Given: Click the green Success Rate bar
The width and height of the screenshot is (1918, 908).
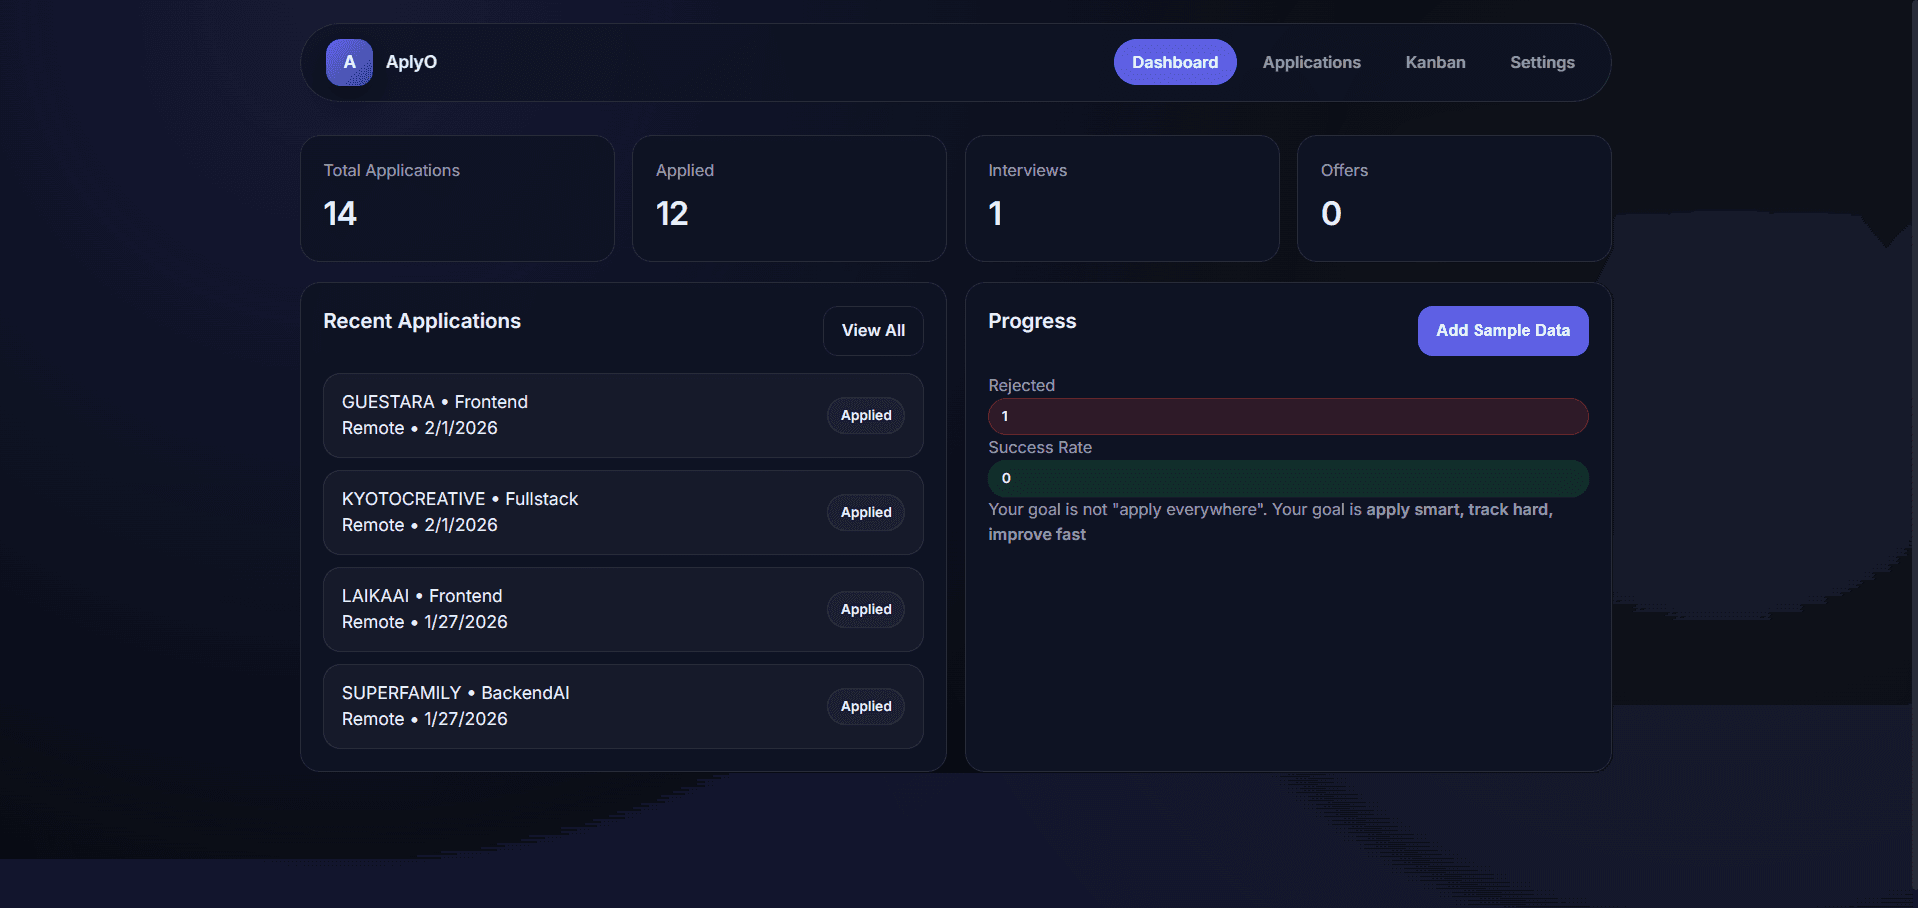Looking at the screenshot, I should click(1287, 479).
